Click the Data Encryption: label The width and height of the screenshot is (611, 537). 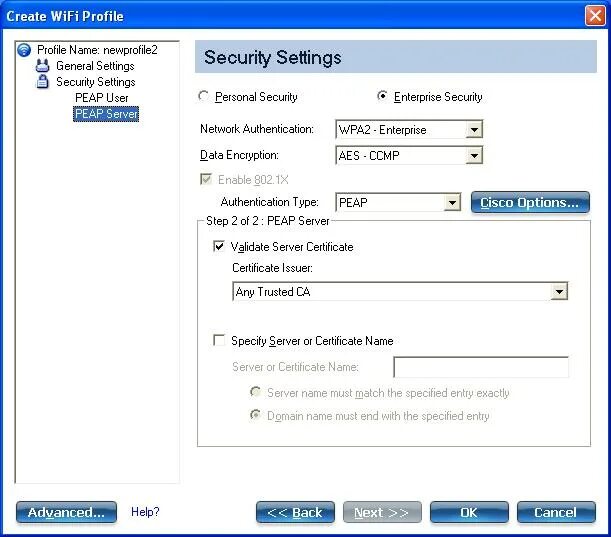[x=239, y=155]
